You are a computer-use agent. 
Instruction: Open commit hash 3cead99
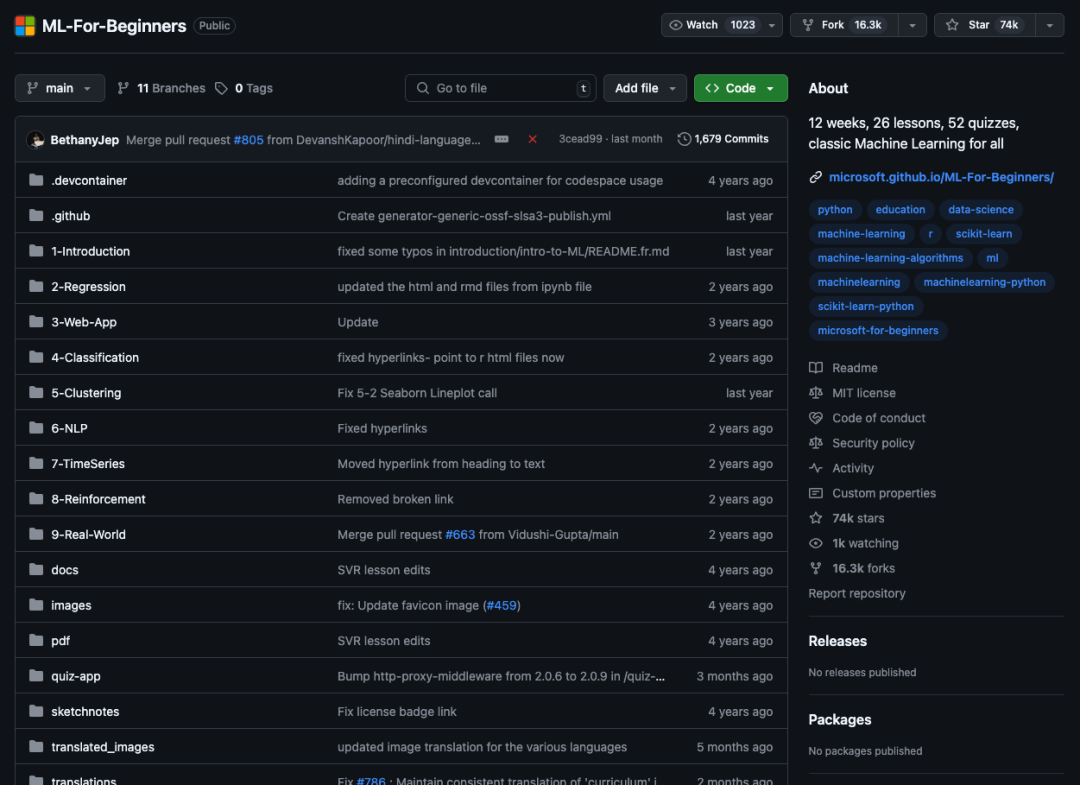pos(580,139)
